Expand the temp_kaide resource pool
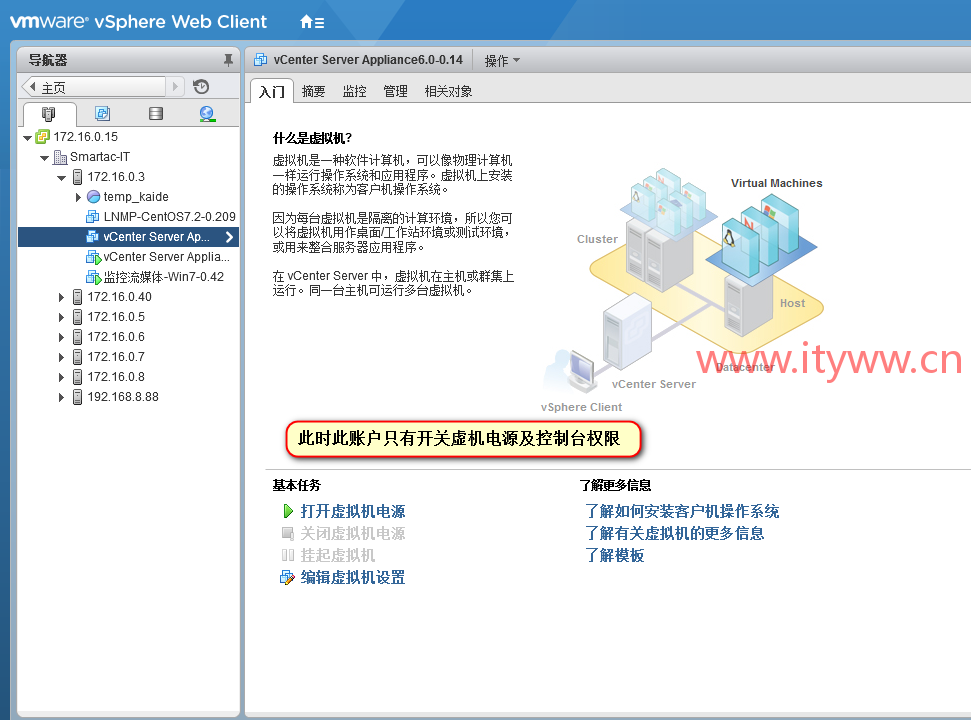This screenshot has height=720, width=971. 78,197
